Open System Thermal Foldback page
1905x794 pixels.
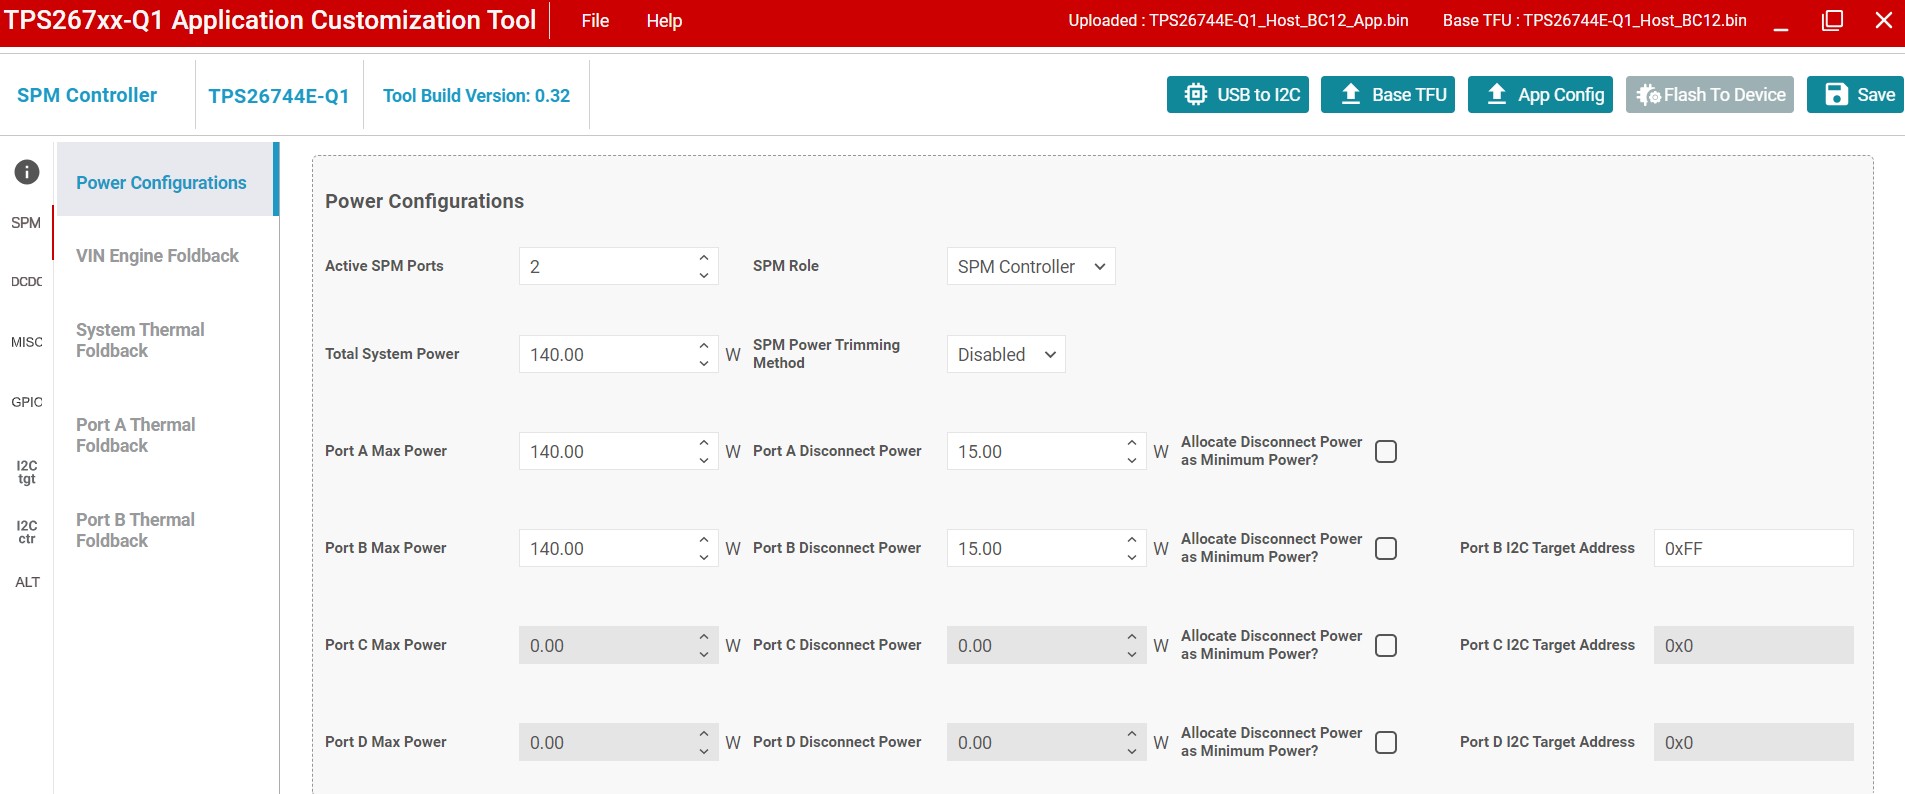click(140, 340)
